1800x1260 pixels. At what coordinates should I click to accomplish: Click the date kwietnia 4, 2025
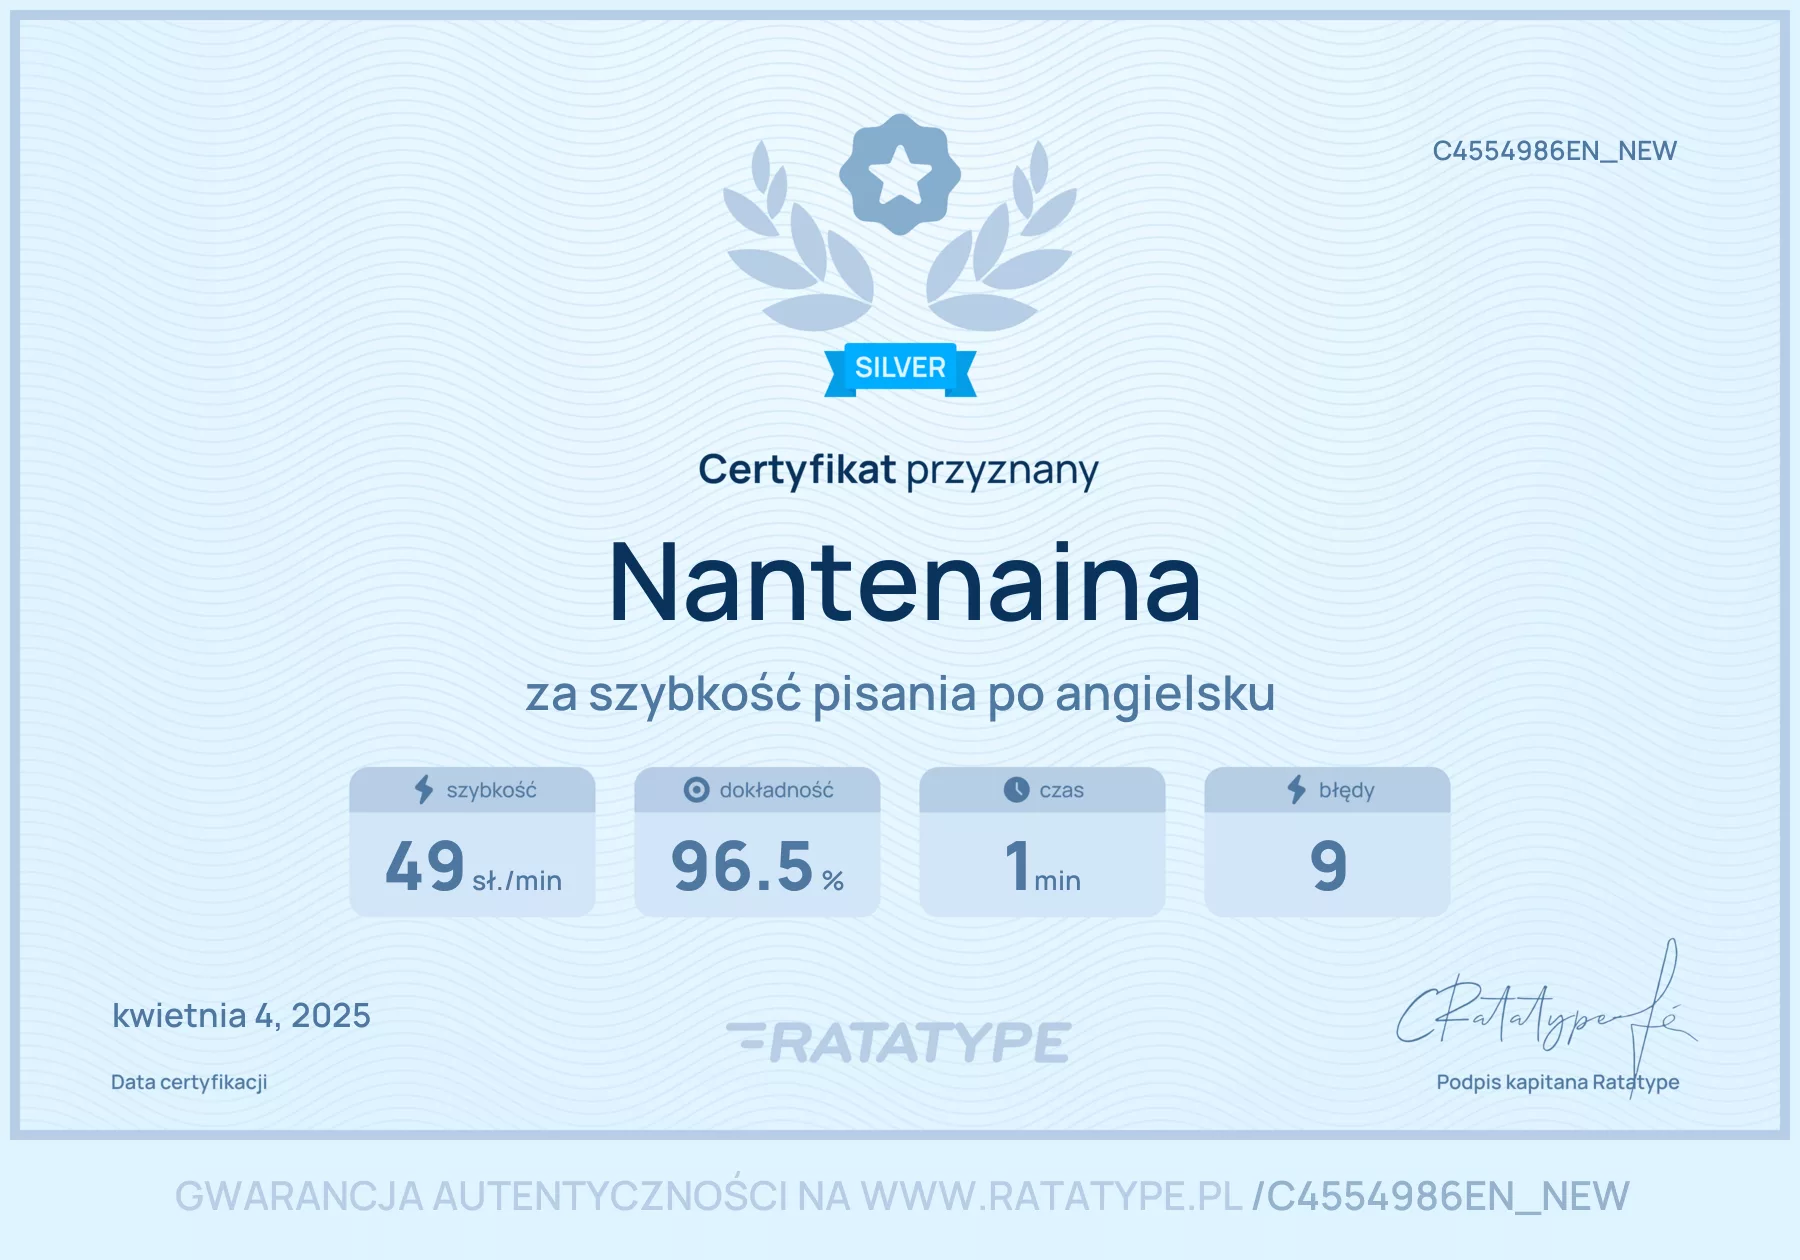point(241,1016)
